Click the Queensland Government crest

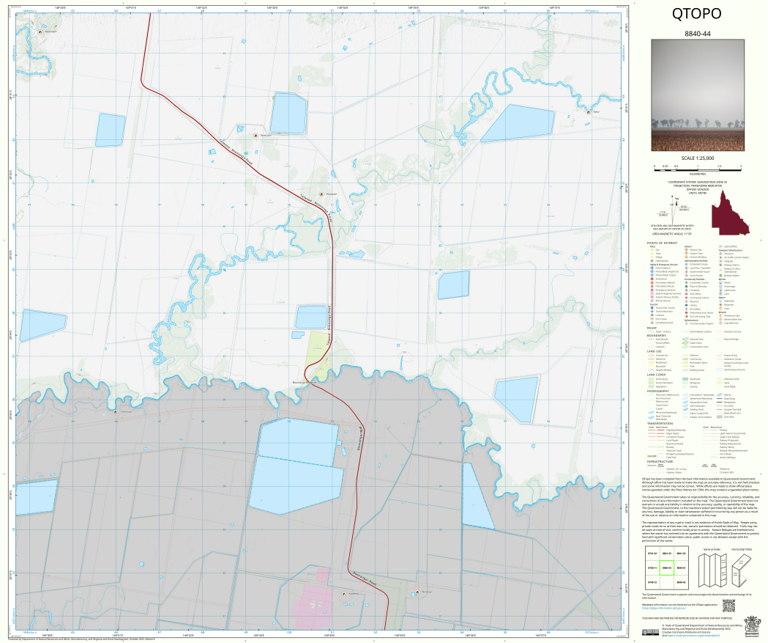click(751, 626)
